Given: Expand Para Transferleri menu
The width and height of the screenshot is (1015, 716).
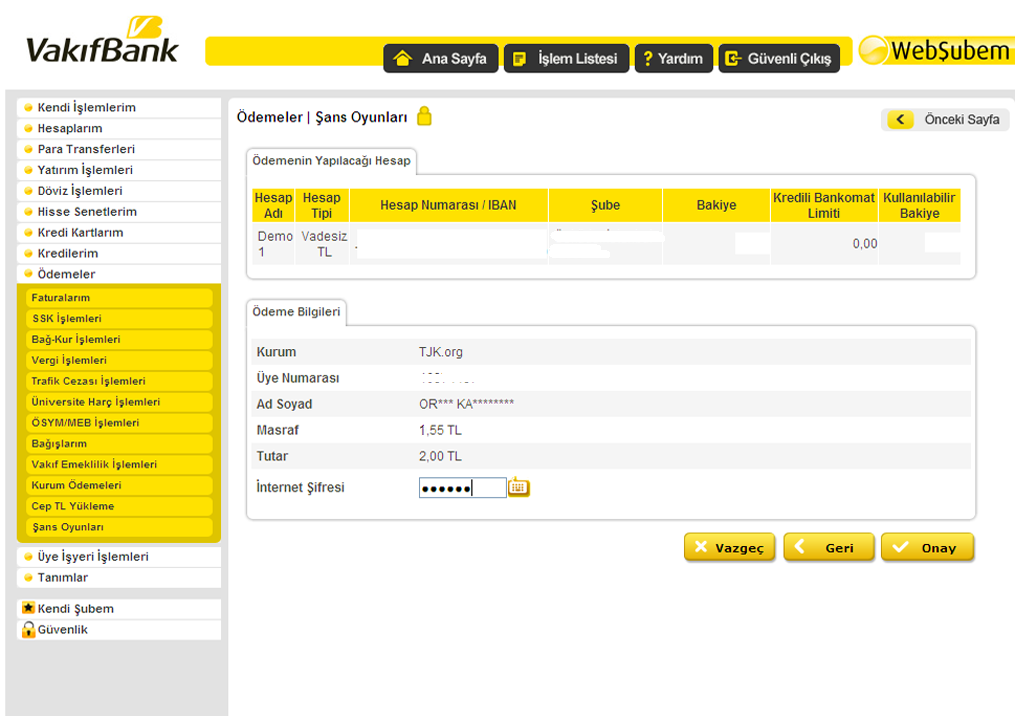Looking at the screenshot, I should pyautogui.click(x=118, y=149).
